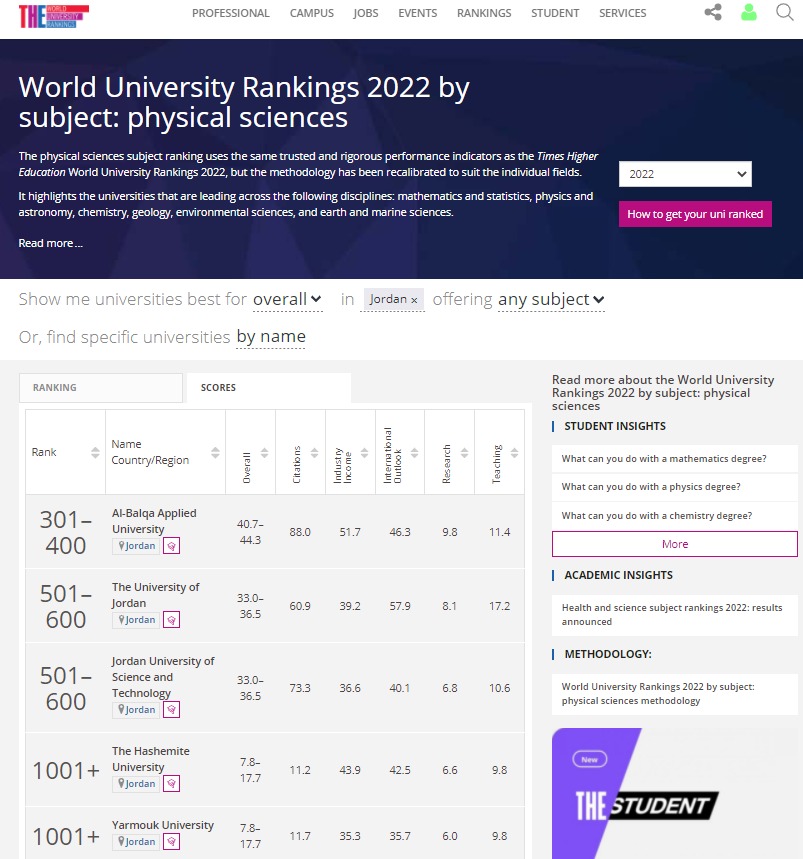The height and width of the screenshot is (859, 803).
Task: Open the 2022 year dropdown
Action: click(x=685, y=174)
